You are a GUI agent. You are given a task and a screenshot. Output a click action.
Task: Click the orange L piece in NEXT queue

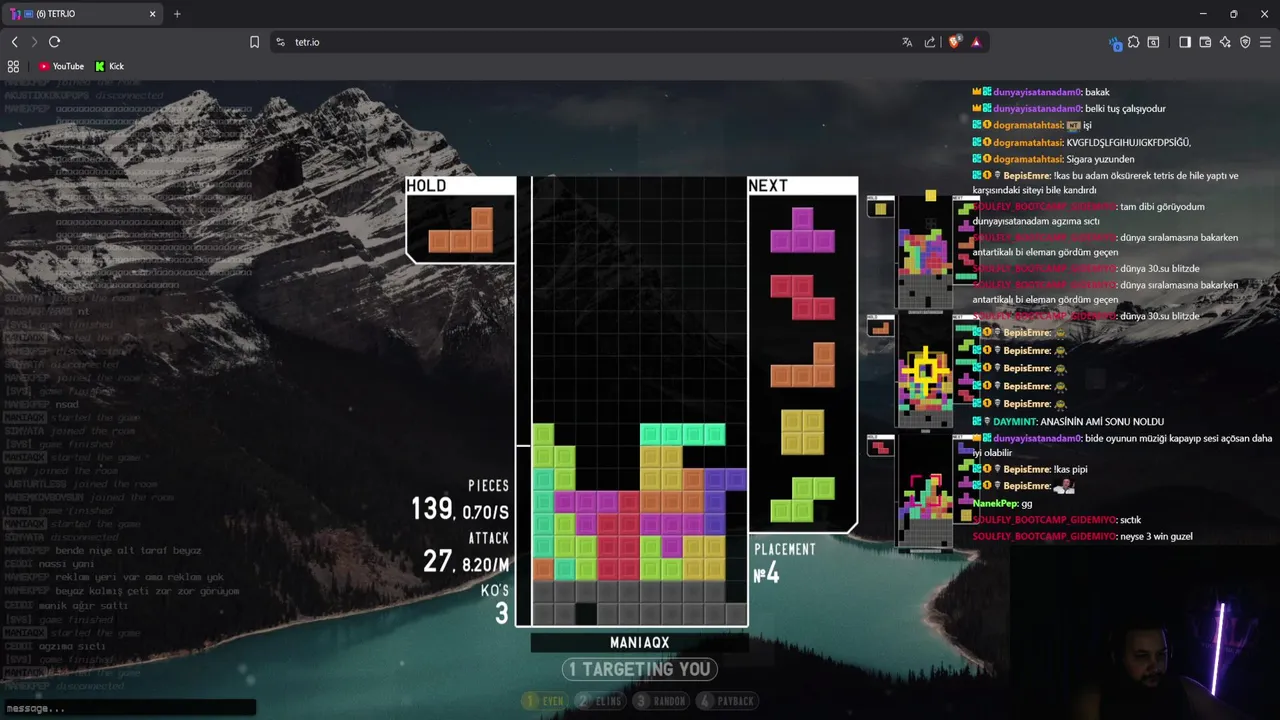click(802, 365)
